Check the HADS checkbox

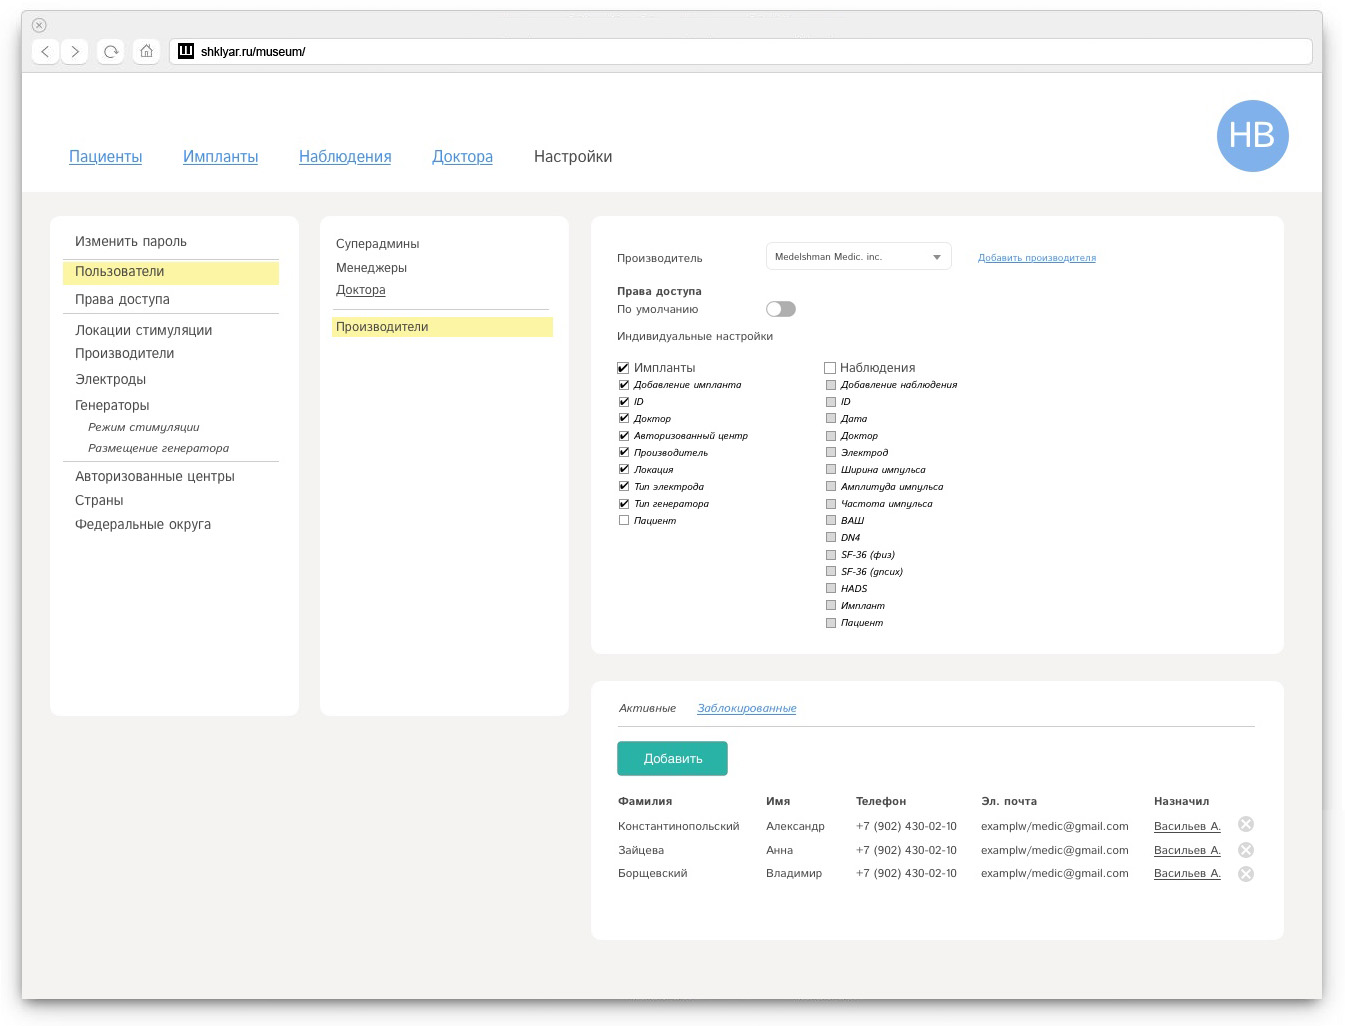(x=831, y=589)
